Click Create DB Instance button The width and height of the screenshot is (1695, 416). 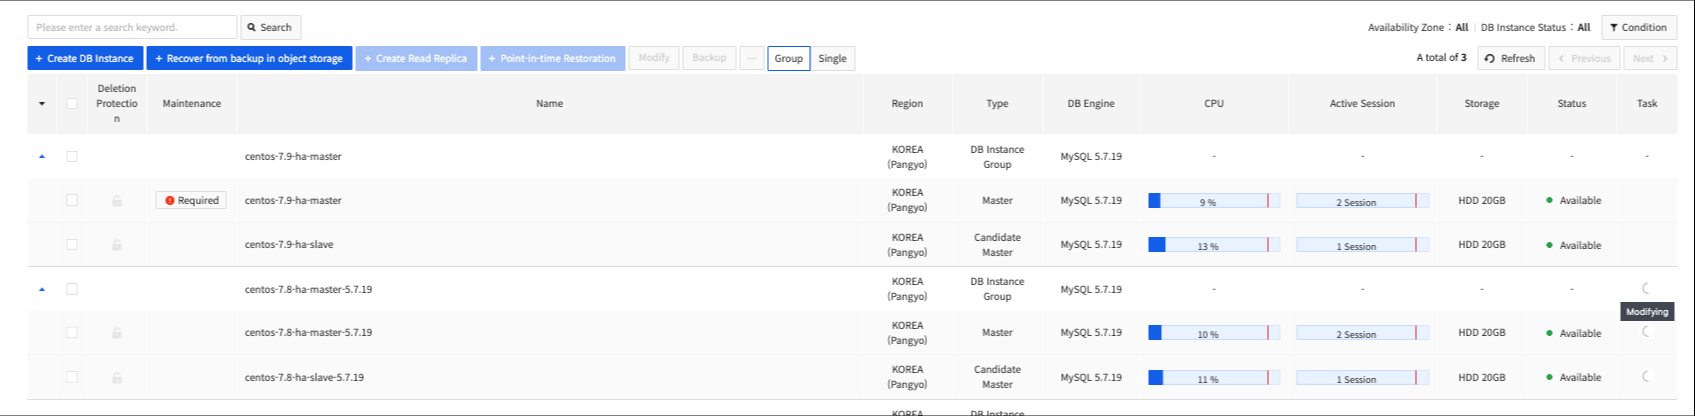point(85,58)
